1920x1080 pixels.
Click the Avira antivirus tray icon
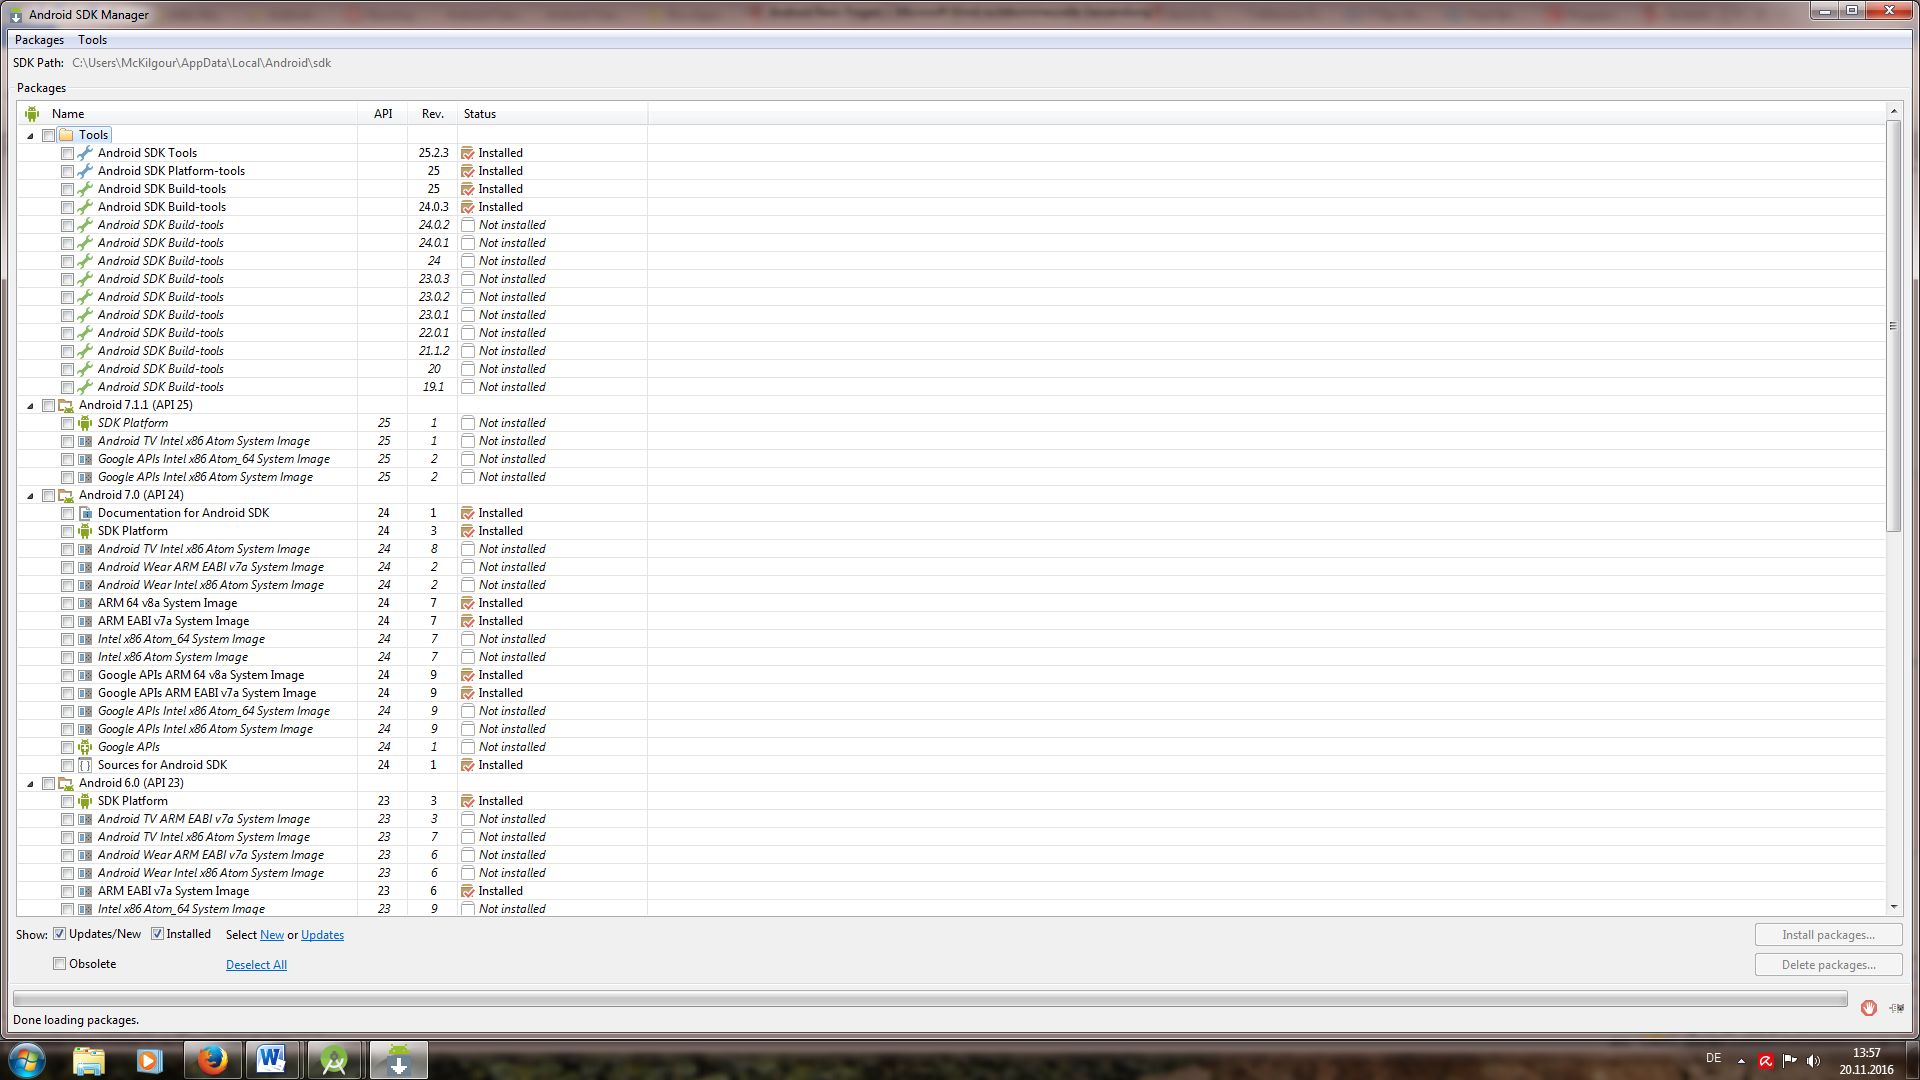coord(1766,1061)
